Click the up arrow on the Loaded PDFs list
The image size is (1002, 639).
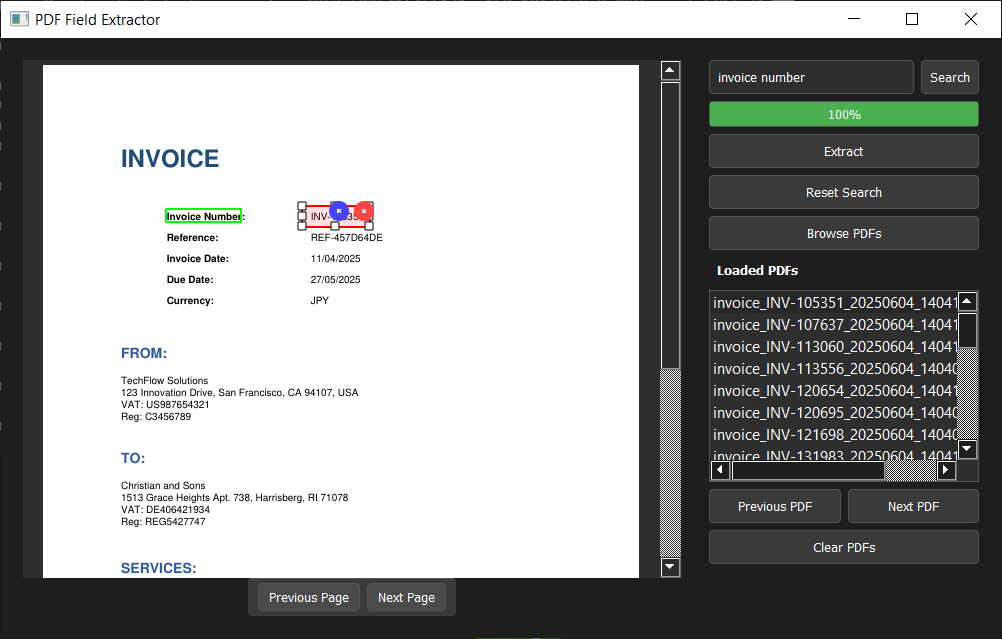(966, 300)
